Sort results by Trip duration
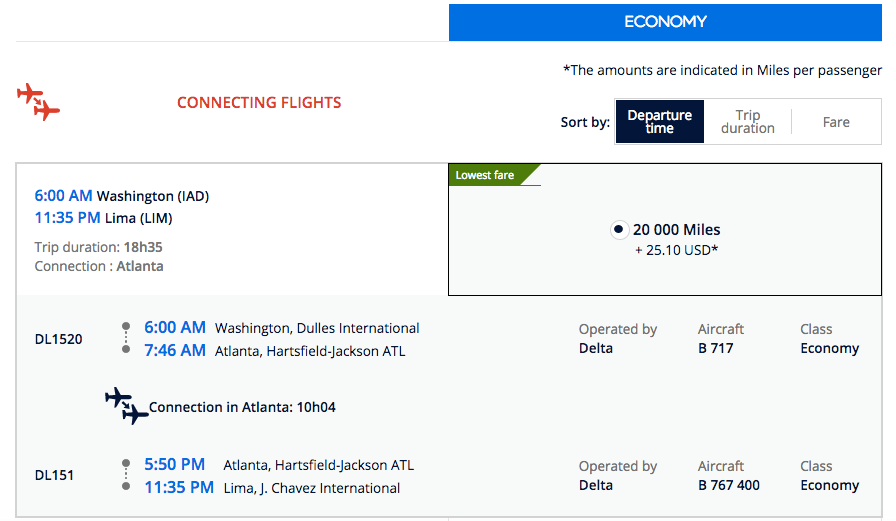 click(747, 122)
